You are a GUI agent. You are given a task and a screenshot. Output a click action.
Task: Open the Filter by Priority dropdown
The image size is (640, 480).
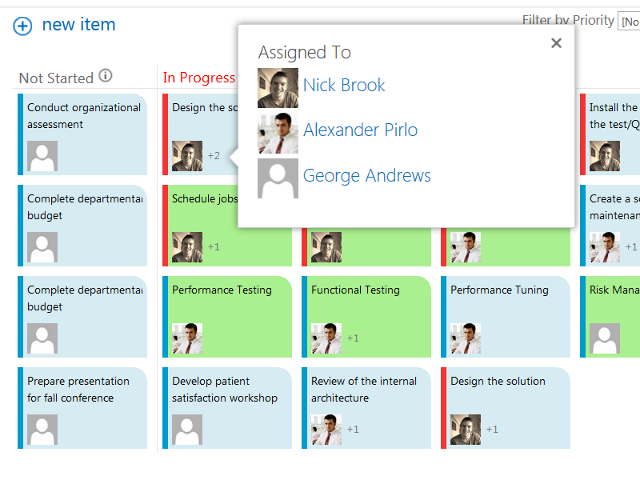tap(629, 21)
